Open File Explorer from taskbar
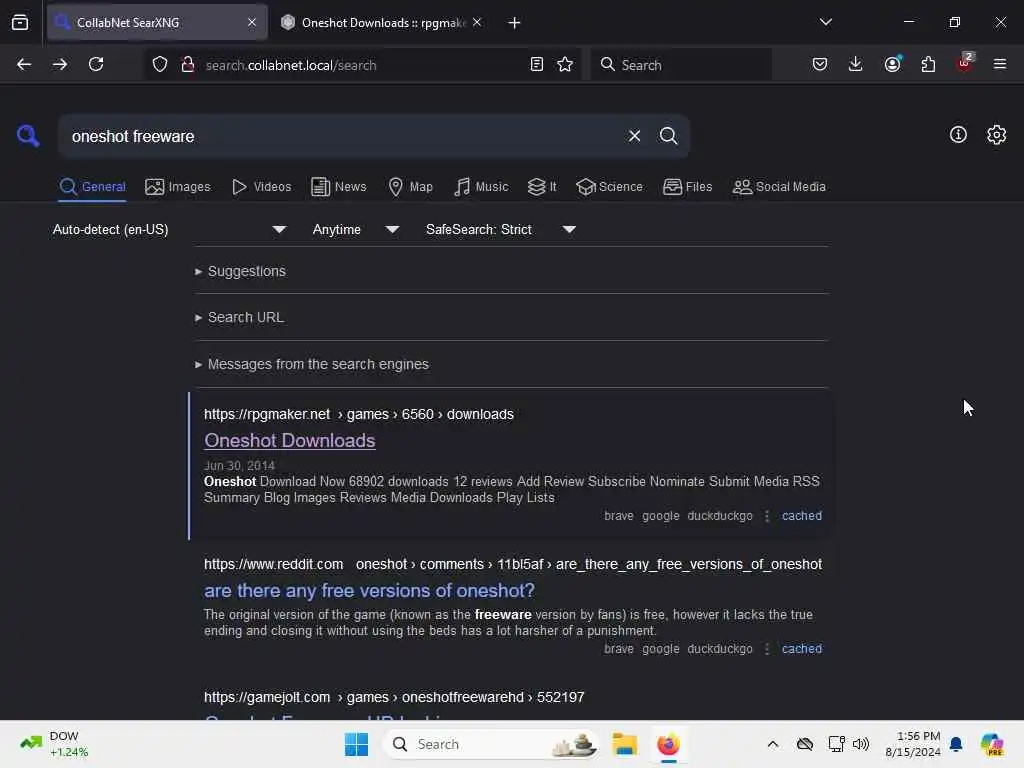The image size is (1024, 768). click(x=624, y=744)
